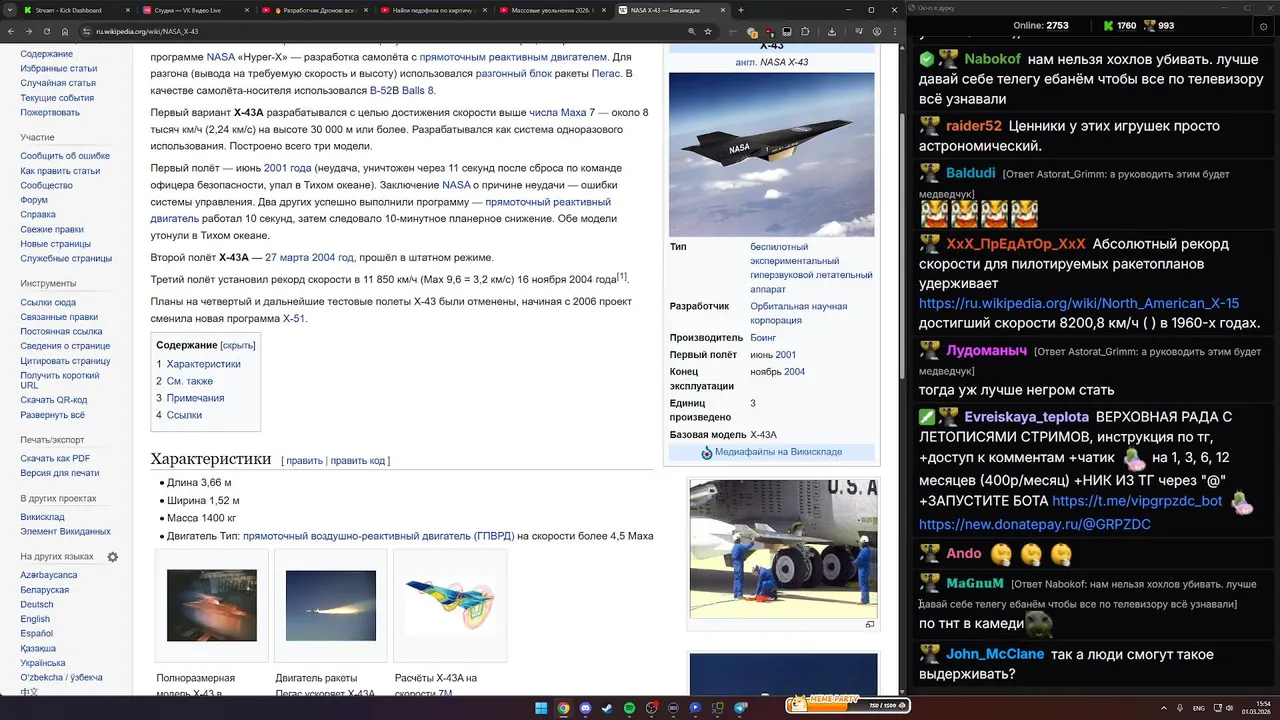This screenshot has width=1280, height=720.
Task: Open OBS Studio from the taskbar
Action: 651,708
